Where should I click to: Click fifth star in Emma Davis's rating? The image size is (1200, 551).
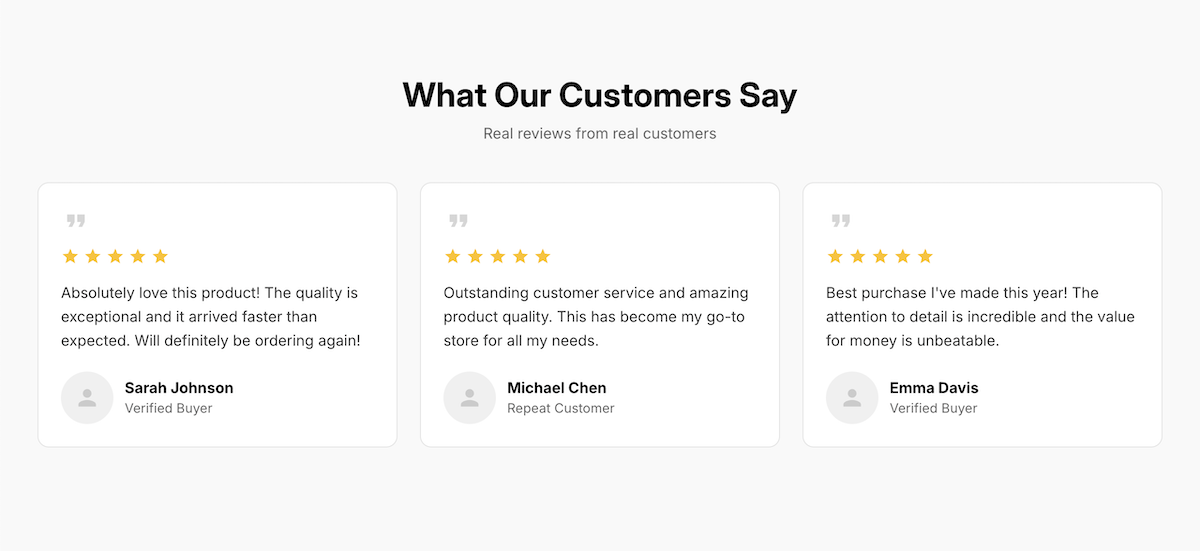(925, 256)
